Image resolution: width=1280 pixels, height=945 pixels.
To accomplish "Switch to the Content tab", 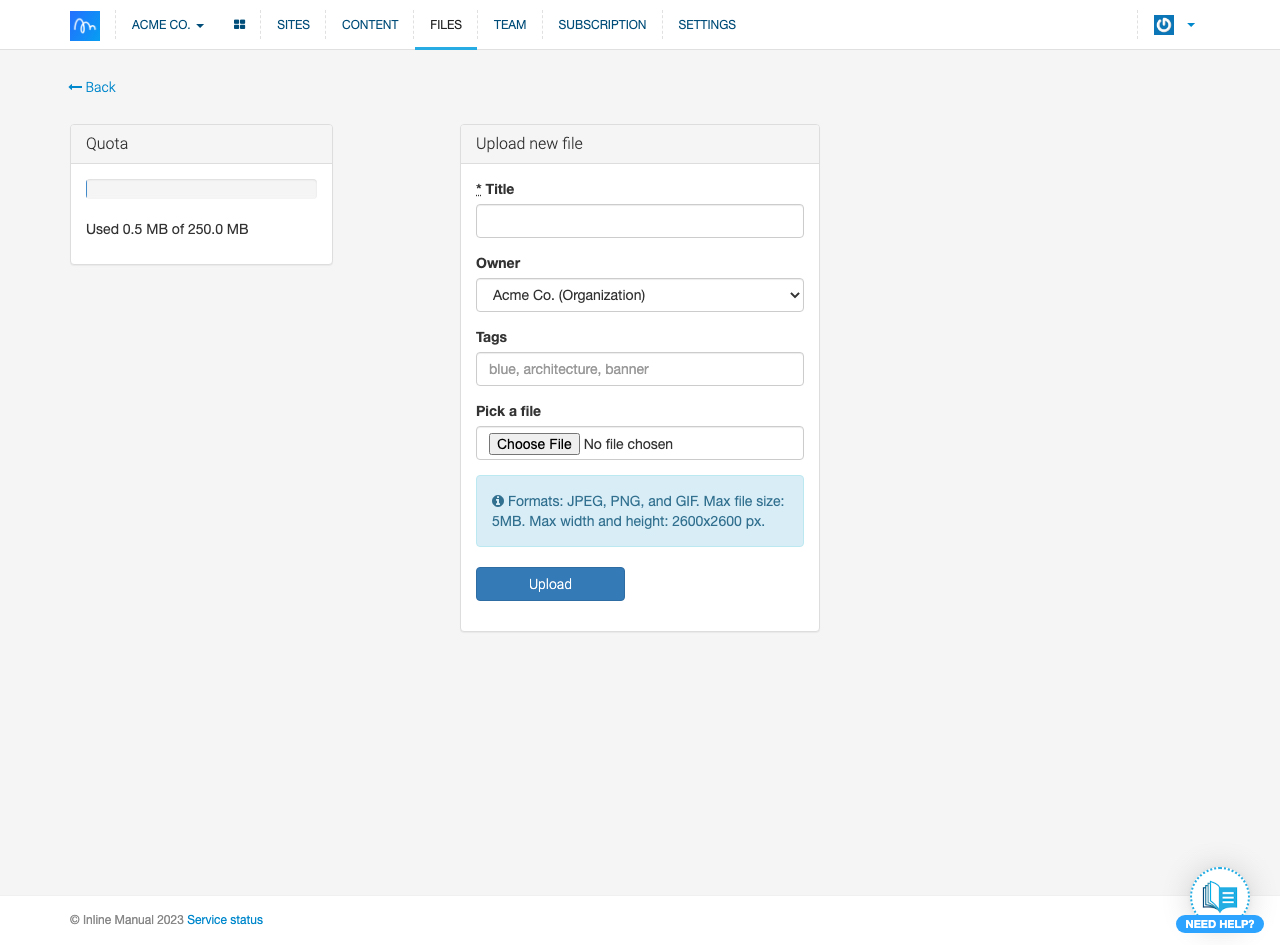I will click(x=370, y=25).
